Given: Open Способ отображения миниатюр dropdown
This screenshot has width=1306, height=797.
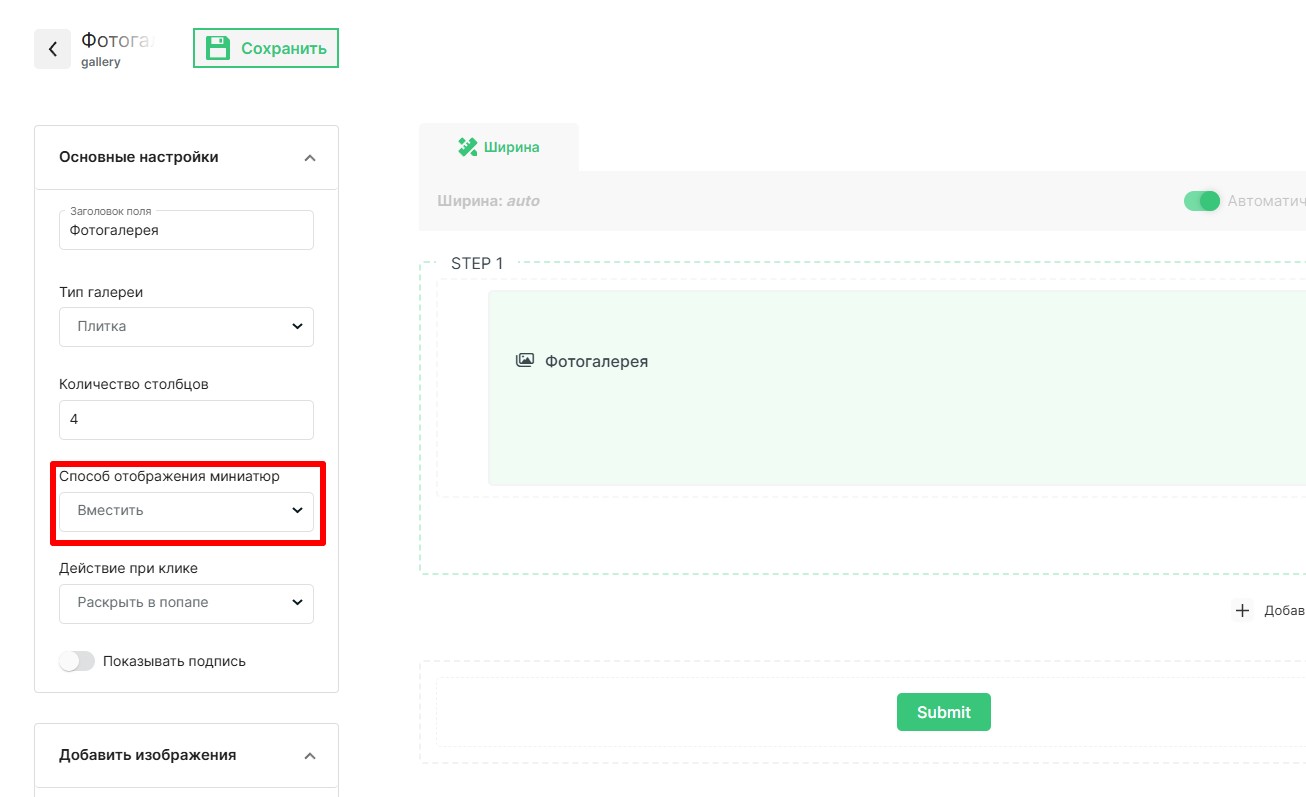Looking at the screenshot, I should click(186, 511).
